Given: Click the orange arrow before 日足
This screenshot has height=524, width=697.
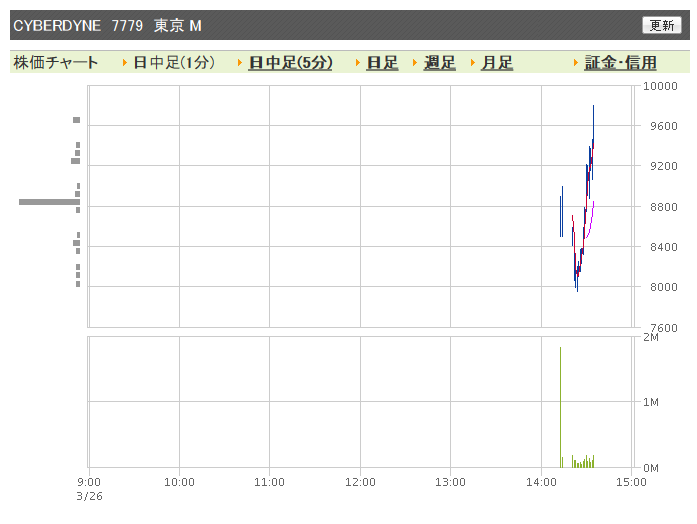Looking at the screenshot, I should (x=358, y=63).
